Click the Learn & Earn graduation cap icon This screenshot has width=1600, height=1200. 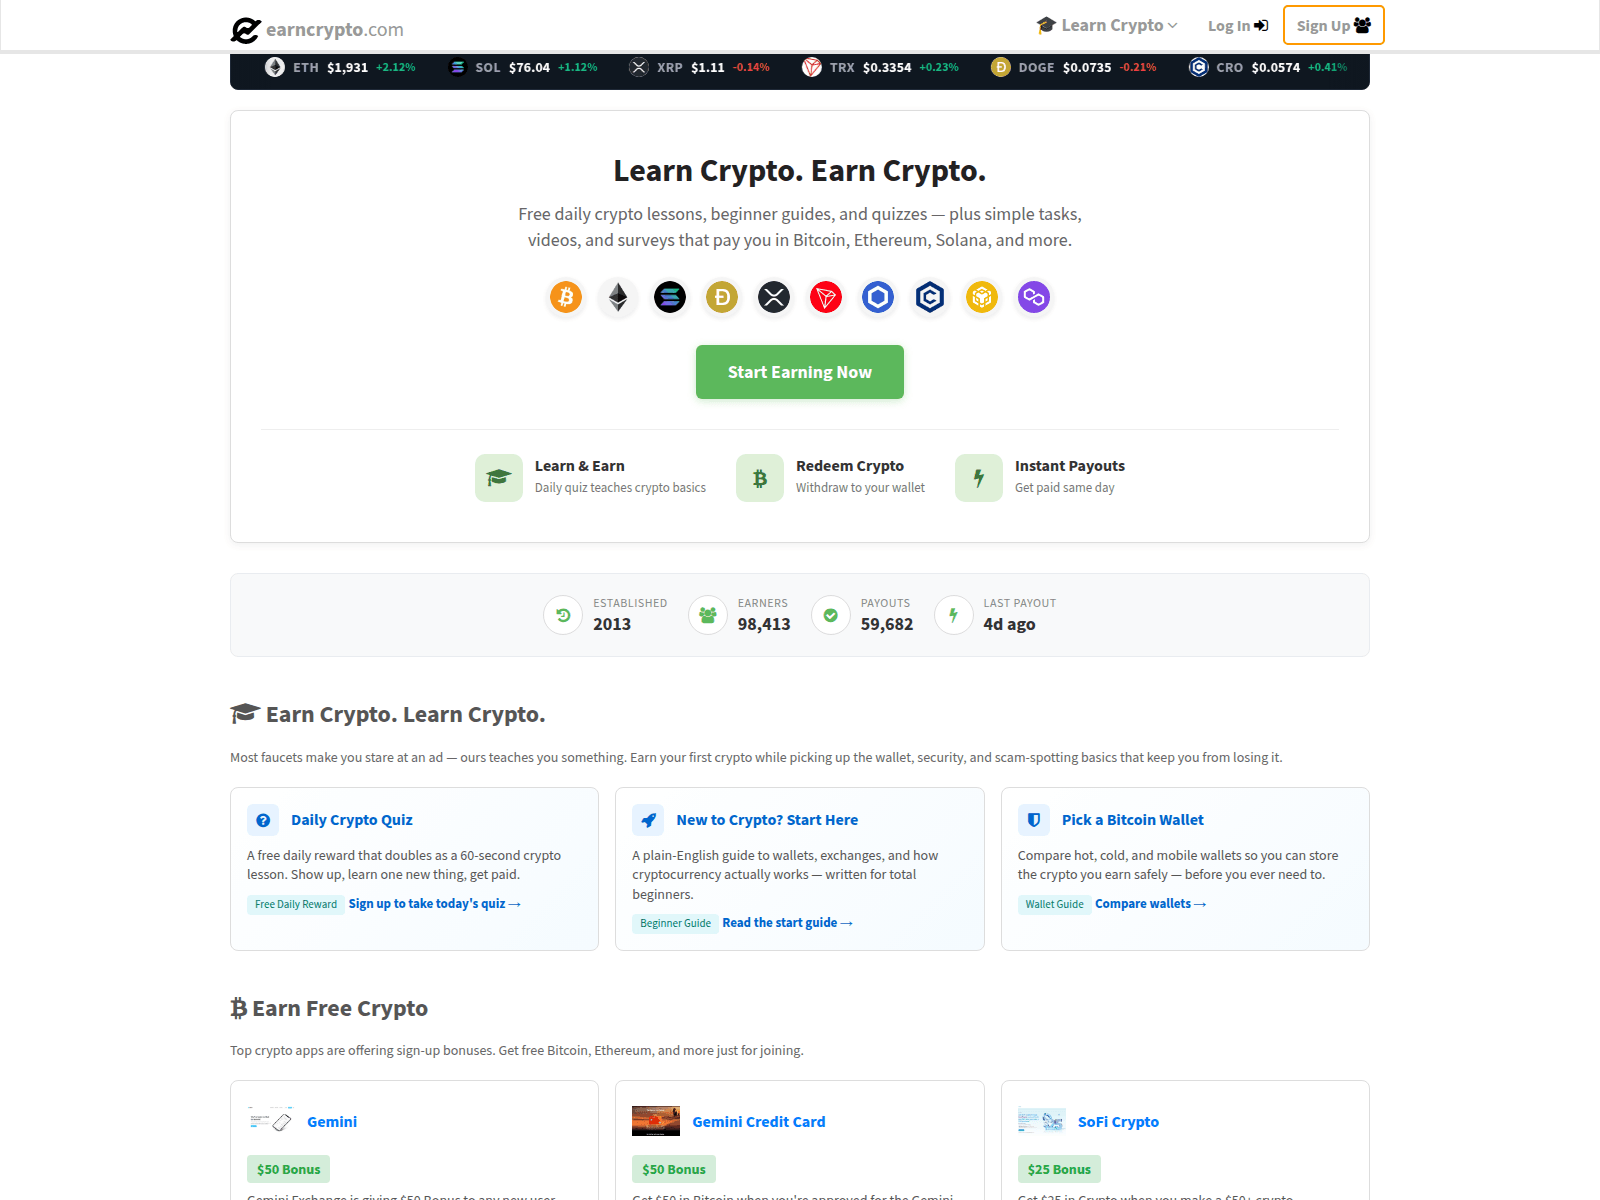[499, 478]
